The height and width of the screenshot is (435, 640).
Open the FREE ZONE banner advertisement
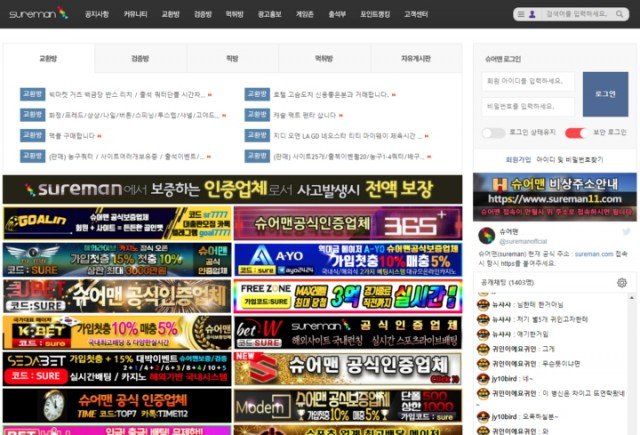pyautogui.click(x=348, y=296)
